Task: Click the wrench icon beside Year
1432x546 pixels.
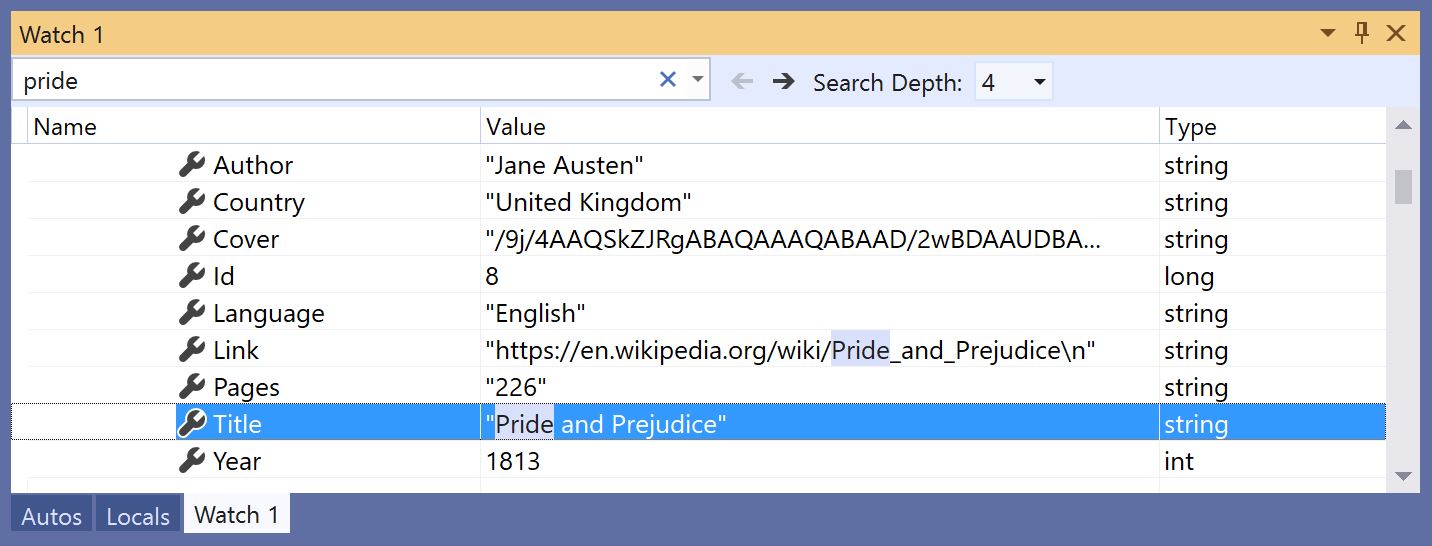Action: [x=192, y=461]
